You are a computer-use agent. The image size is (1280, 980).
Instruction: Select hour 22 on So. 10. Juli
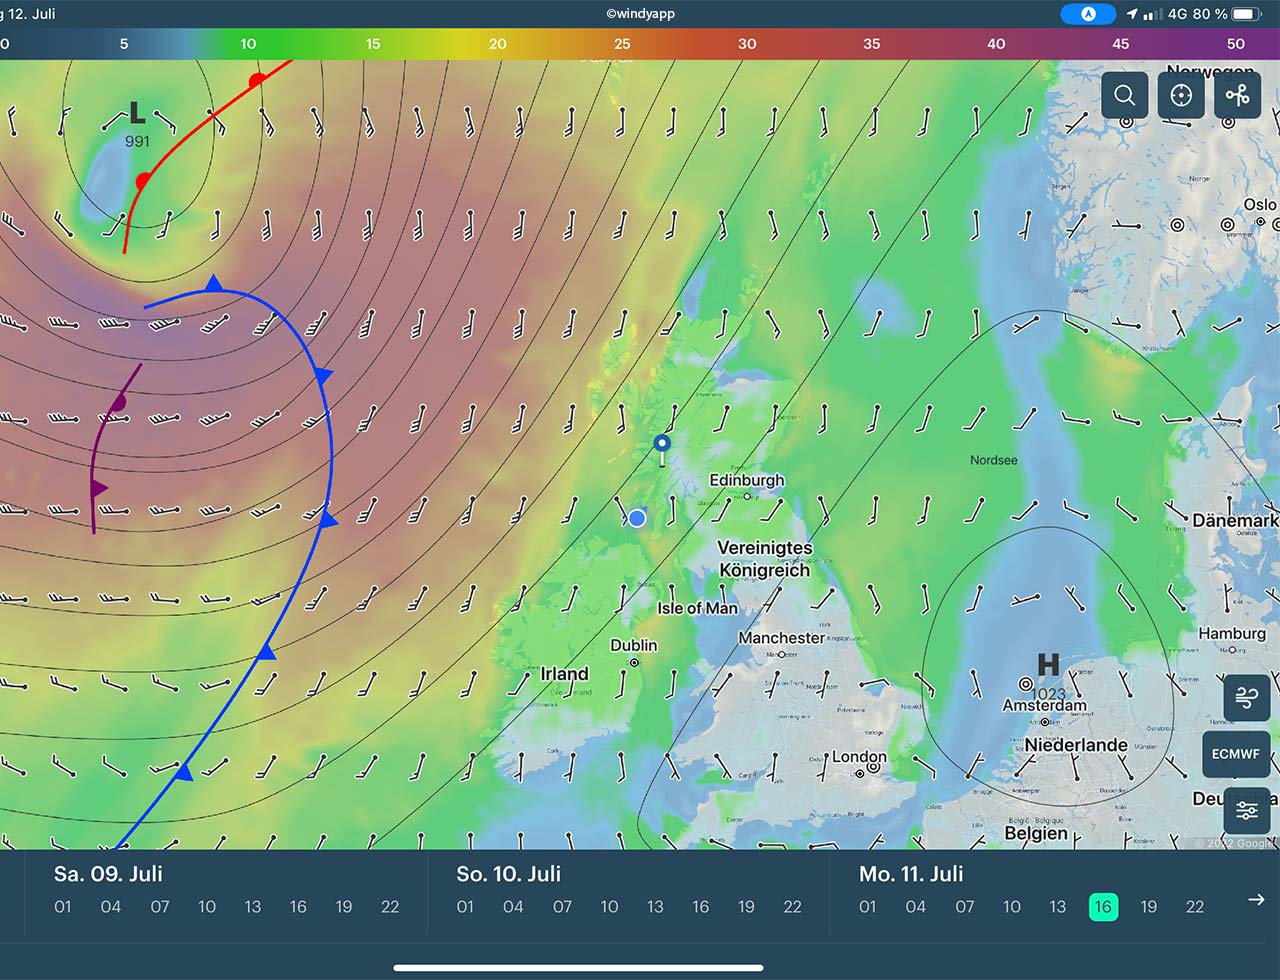point(792,907)
